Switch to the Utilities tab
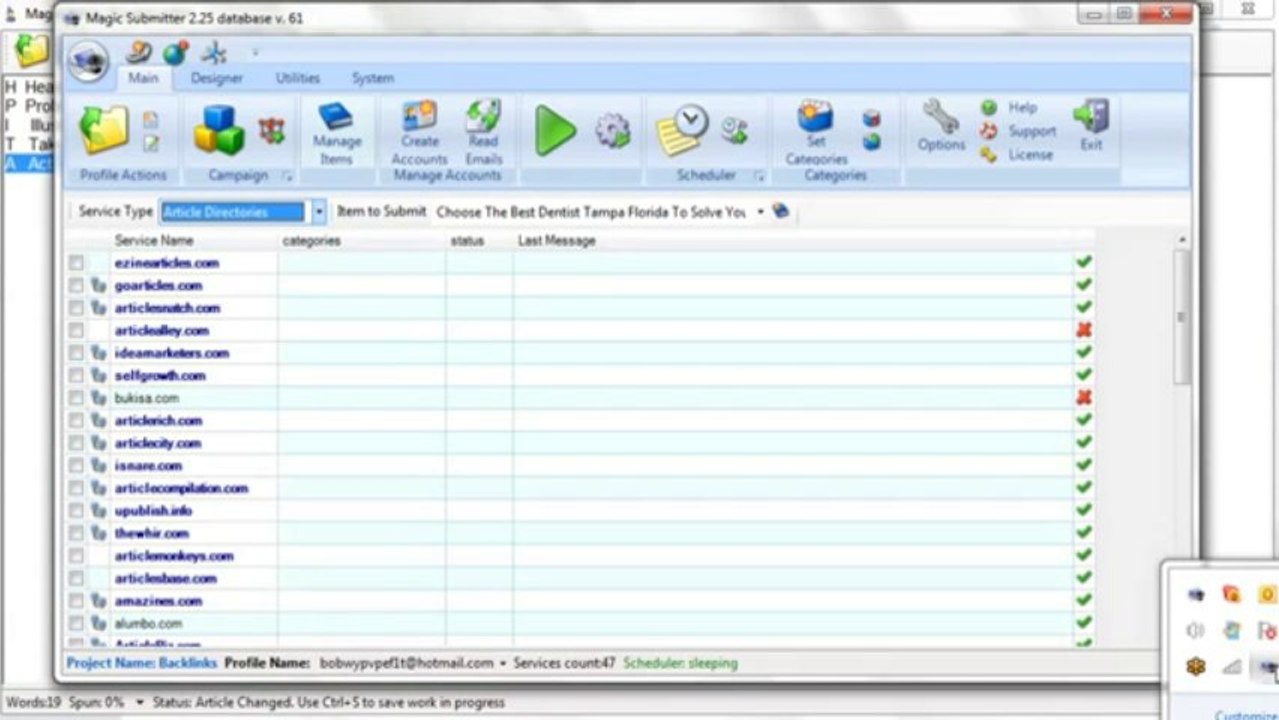 point(297,78)
